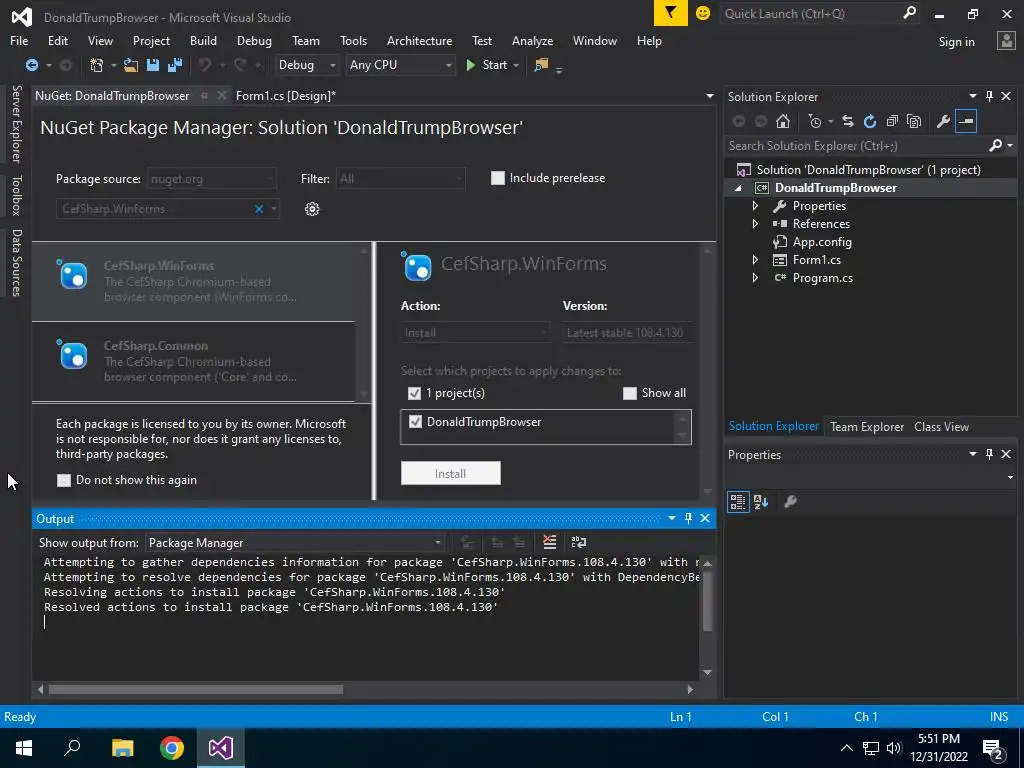The image size is (1024, 768).
Task: Click the Search Solution Explorer field
Action: 855,146
